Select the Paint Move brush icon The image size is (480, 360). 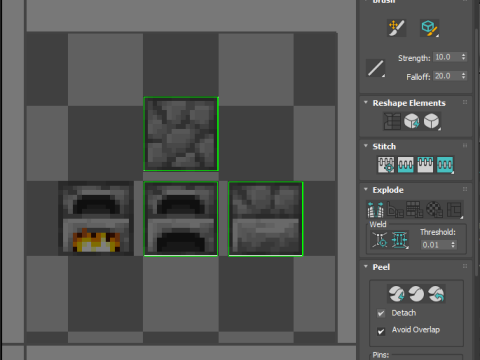396,28
